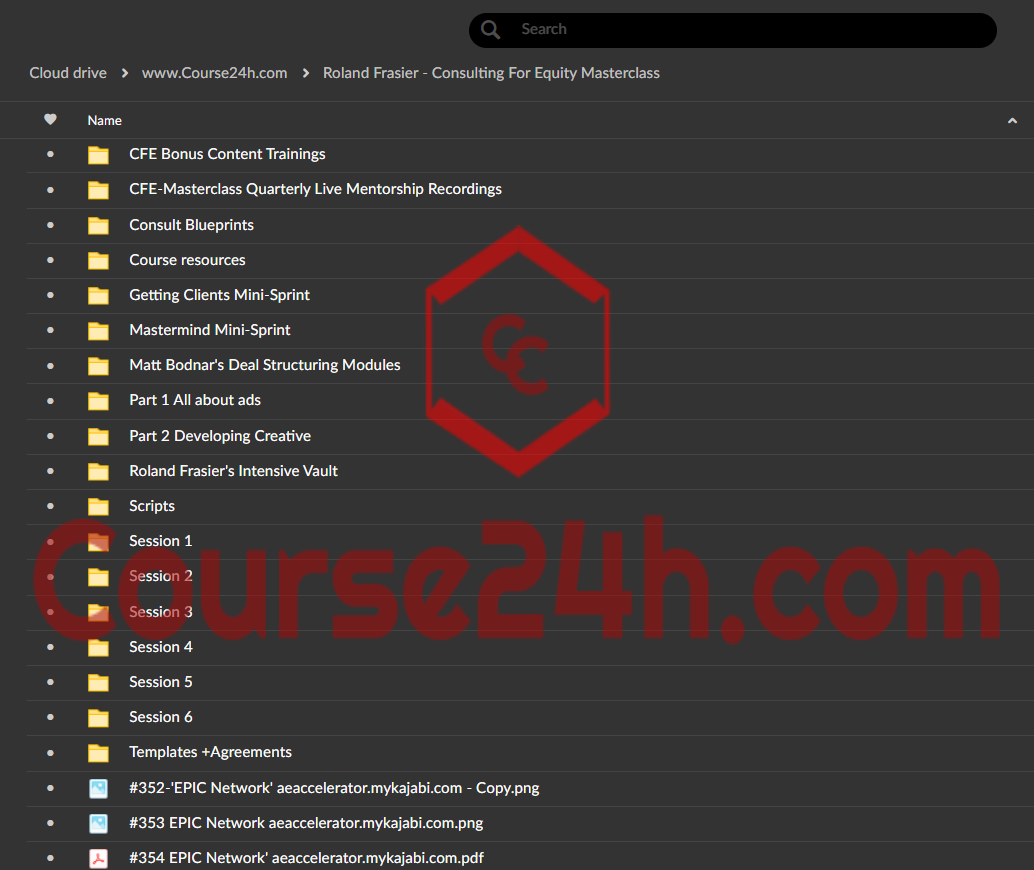Click Session 2 folder icon
Screen dimensions: 1034x870
click(x=98, y=577)
